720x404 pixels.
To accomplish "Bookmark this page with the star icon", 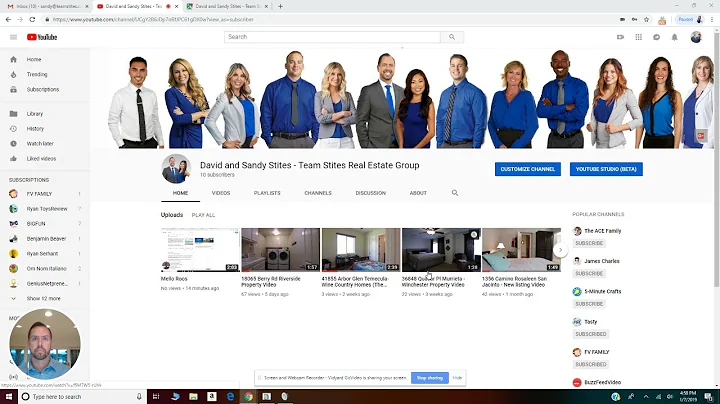I will click(x=647, y=19).
